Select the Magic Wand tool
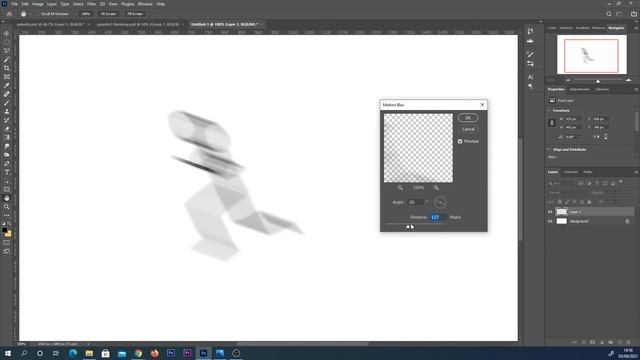This screenshot has width=640, height=360. point(7,60)
